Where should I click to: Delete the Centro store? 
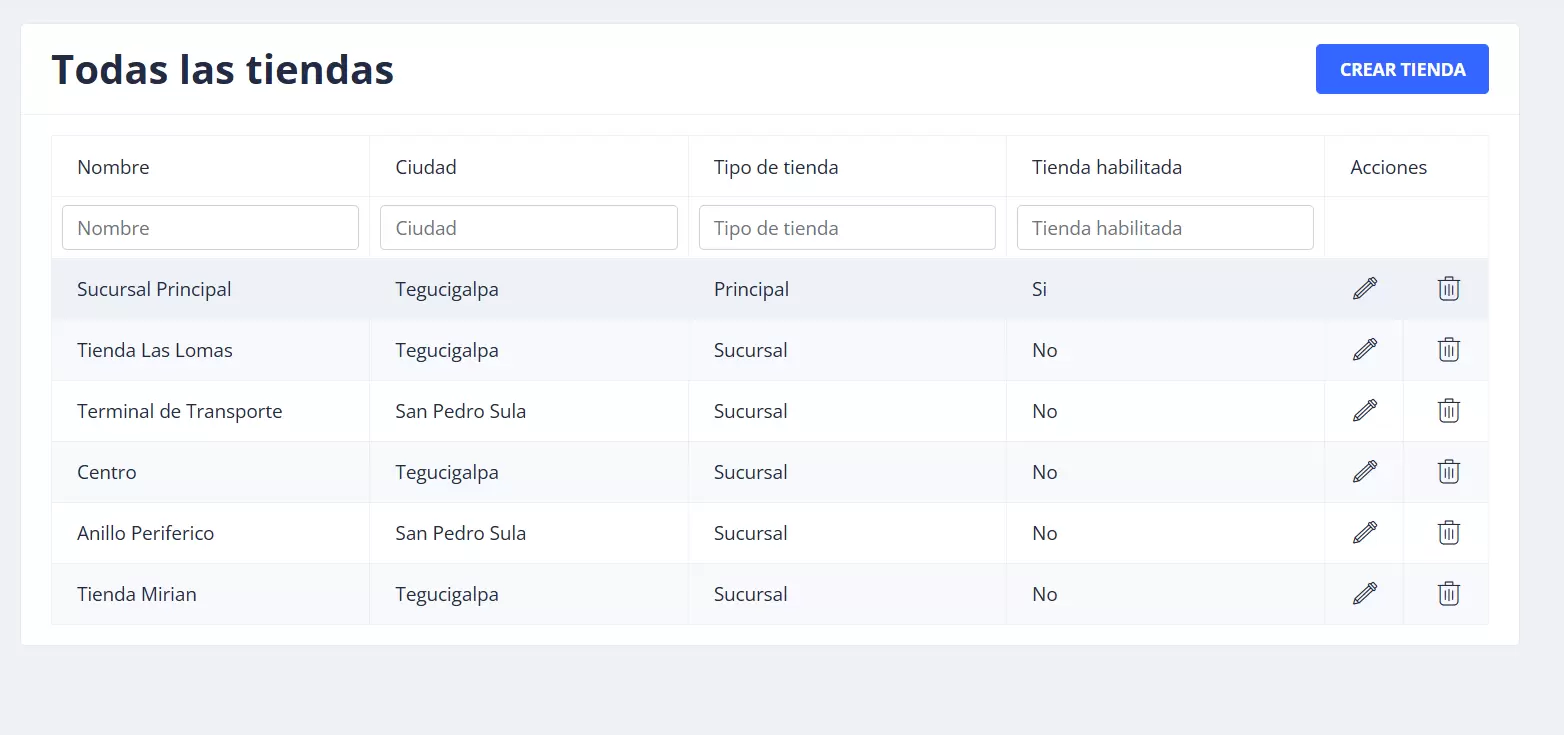(1448, 472)
